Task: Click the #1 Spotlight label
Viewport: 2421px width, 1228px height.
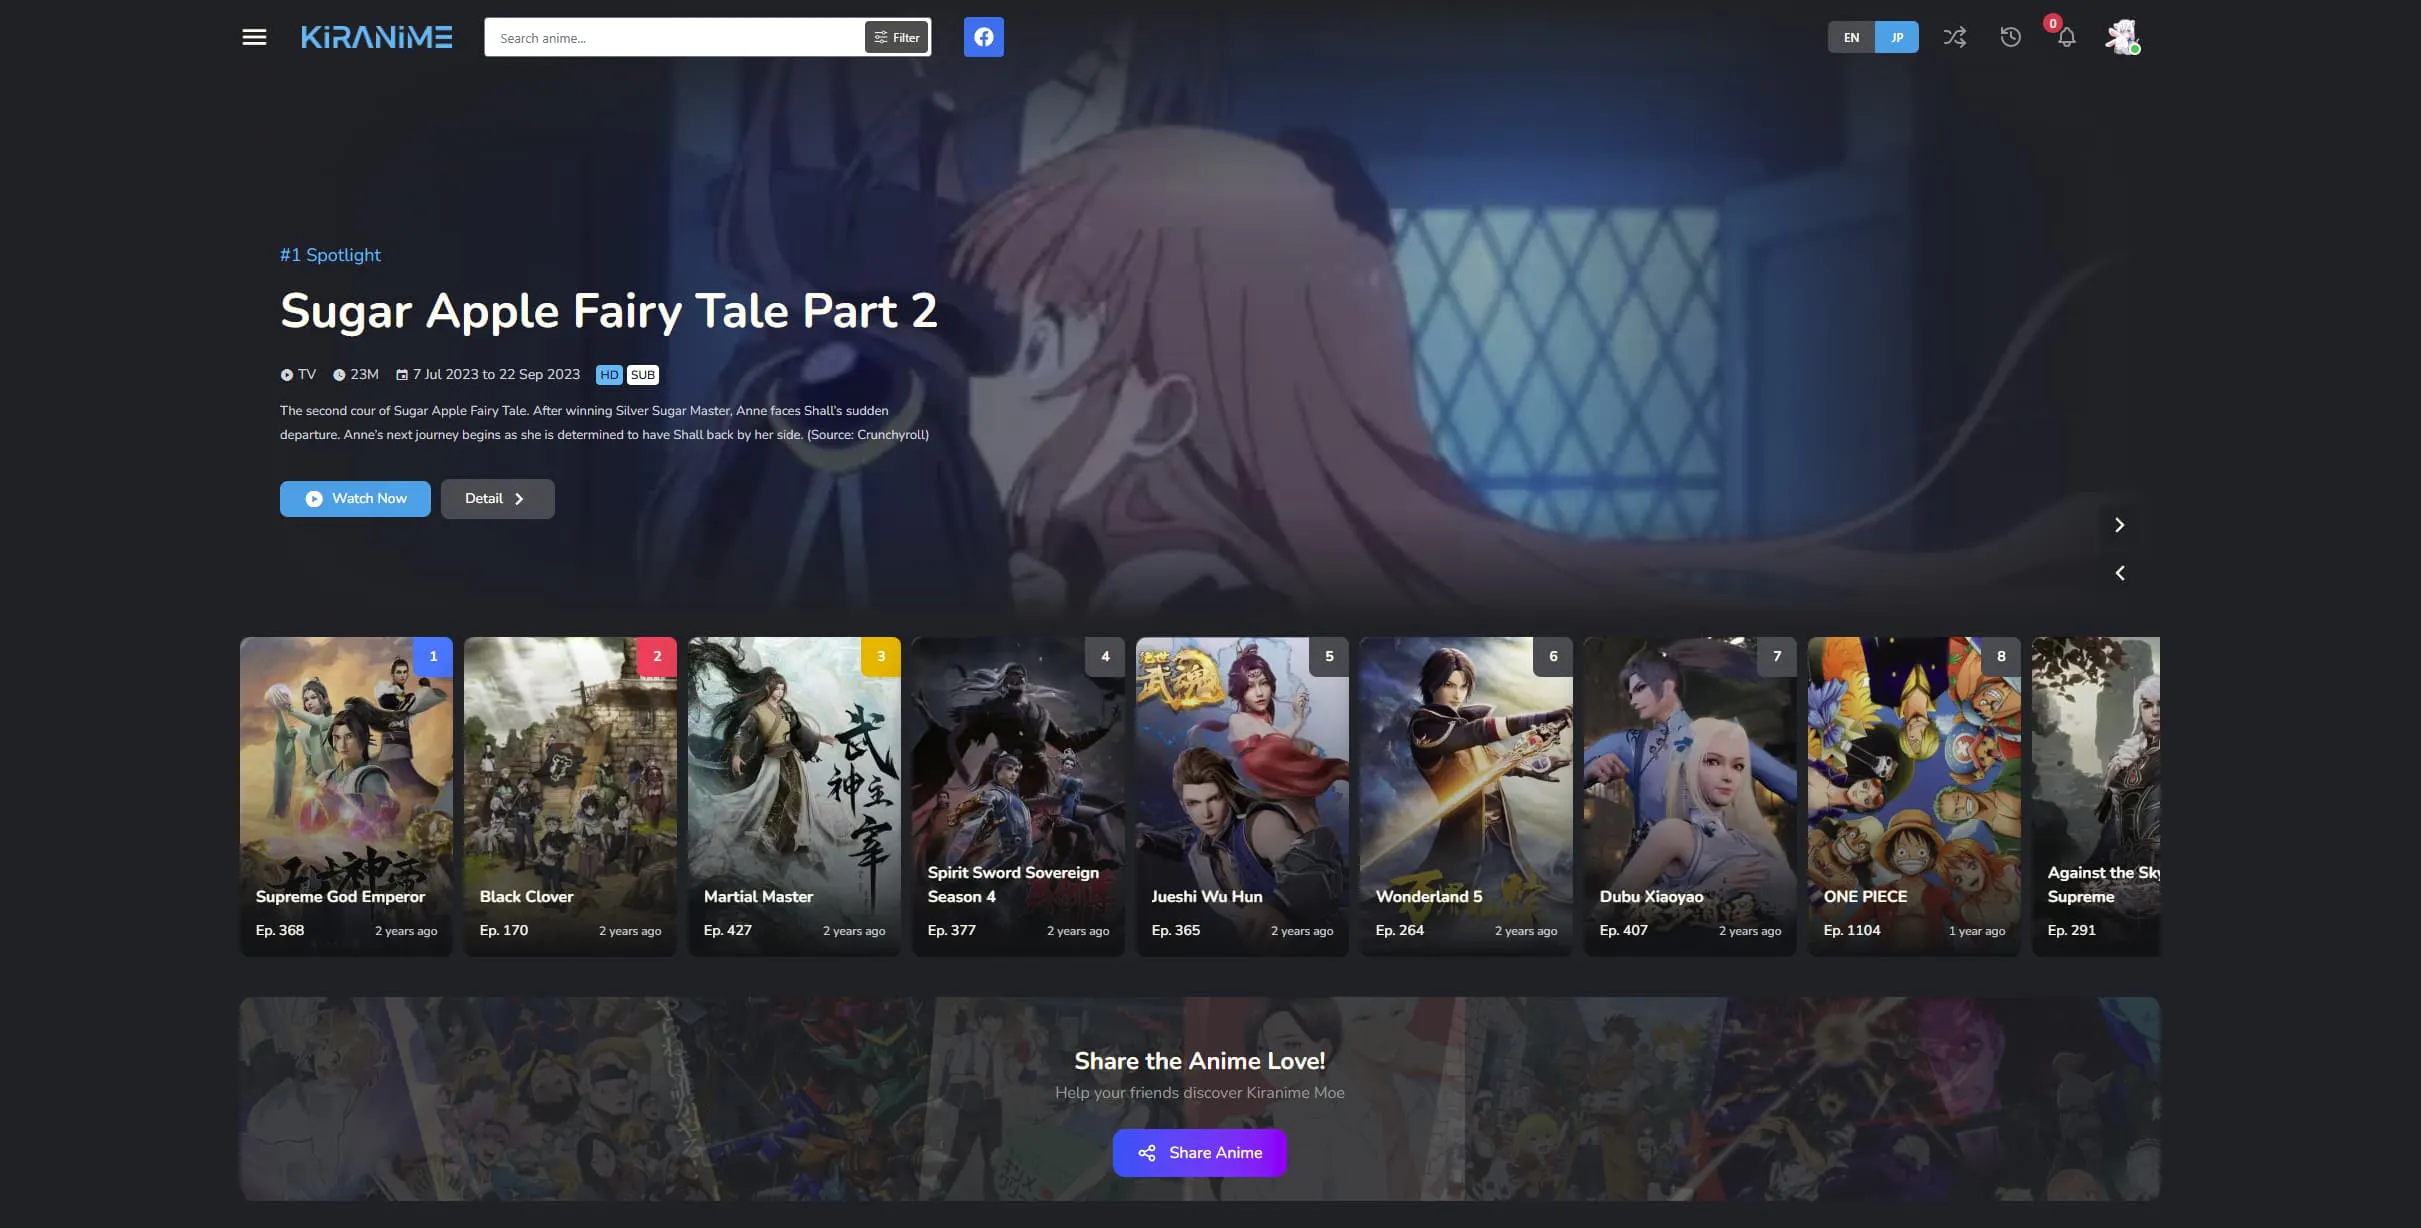Action: click(330, 255)
